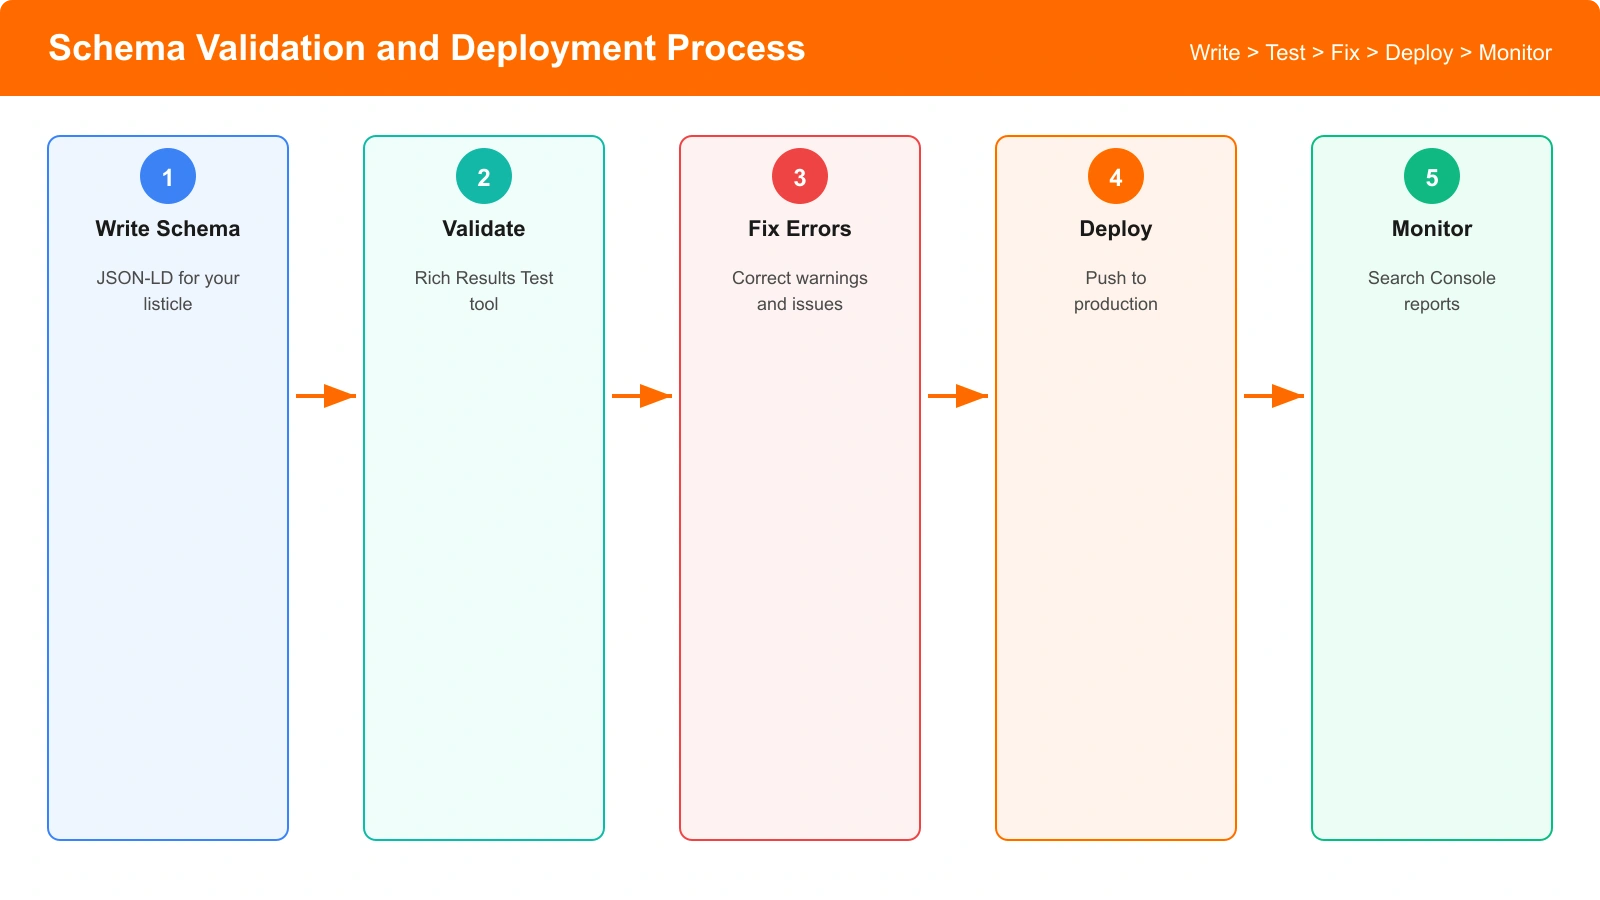
Task: Select the 'Validate' step title
Action: pos(484,228)
